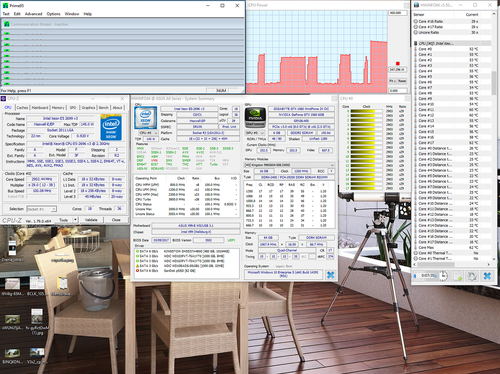Open HWiNFO sensors clock timer icon

[x=443, y=276]
